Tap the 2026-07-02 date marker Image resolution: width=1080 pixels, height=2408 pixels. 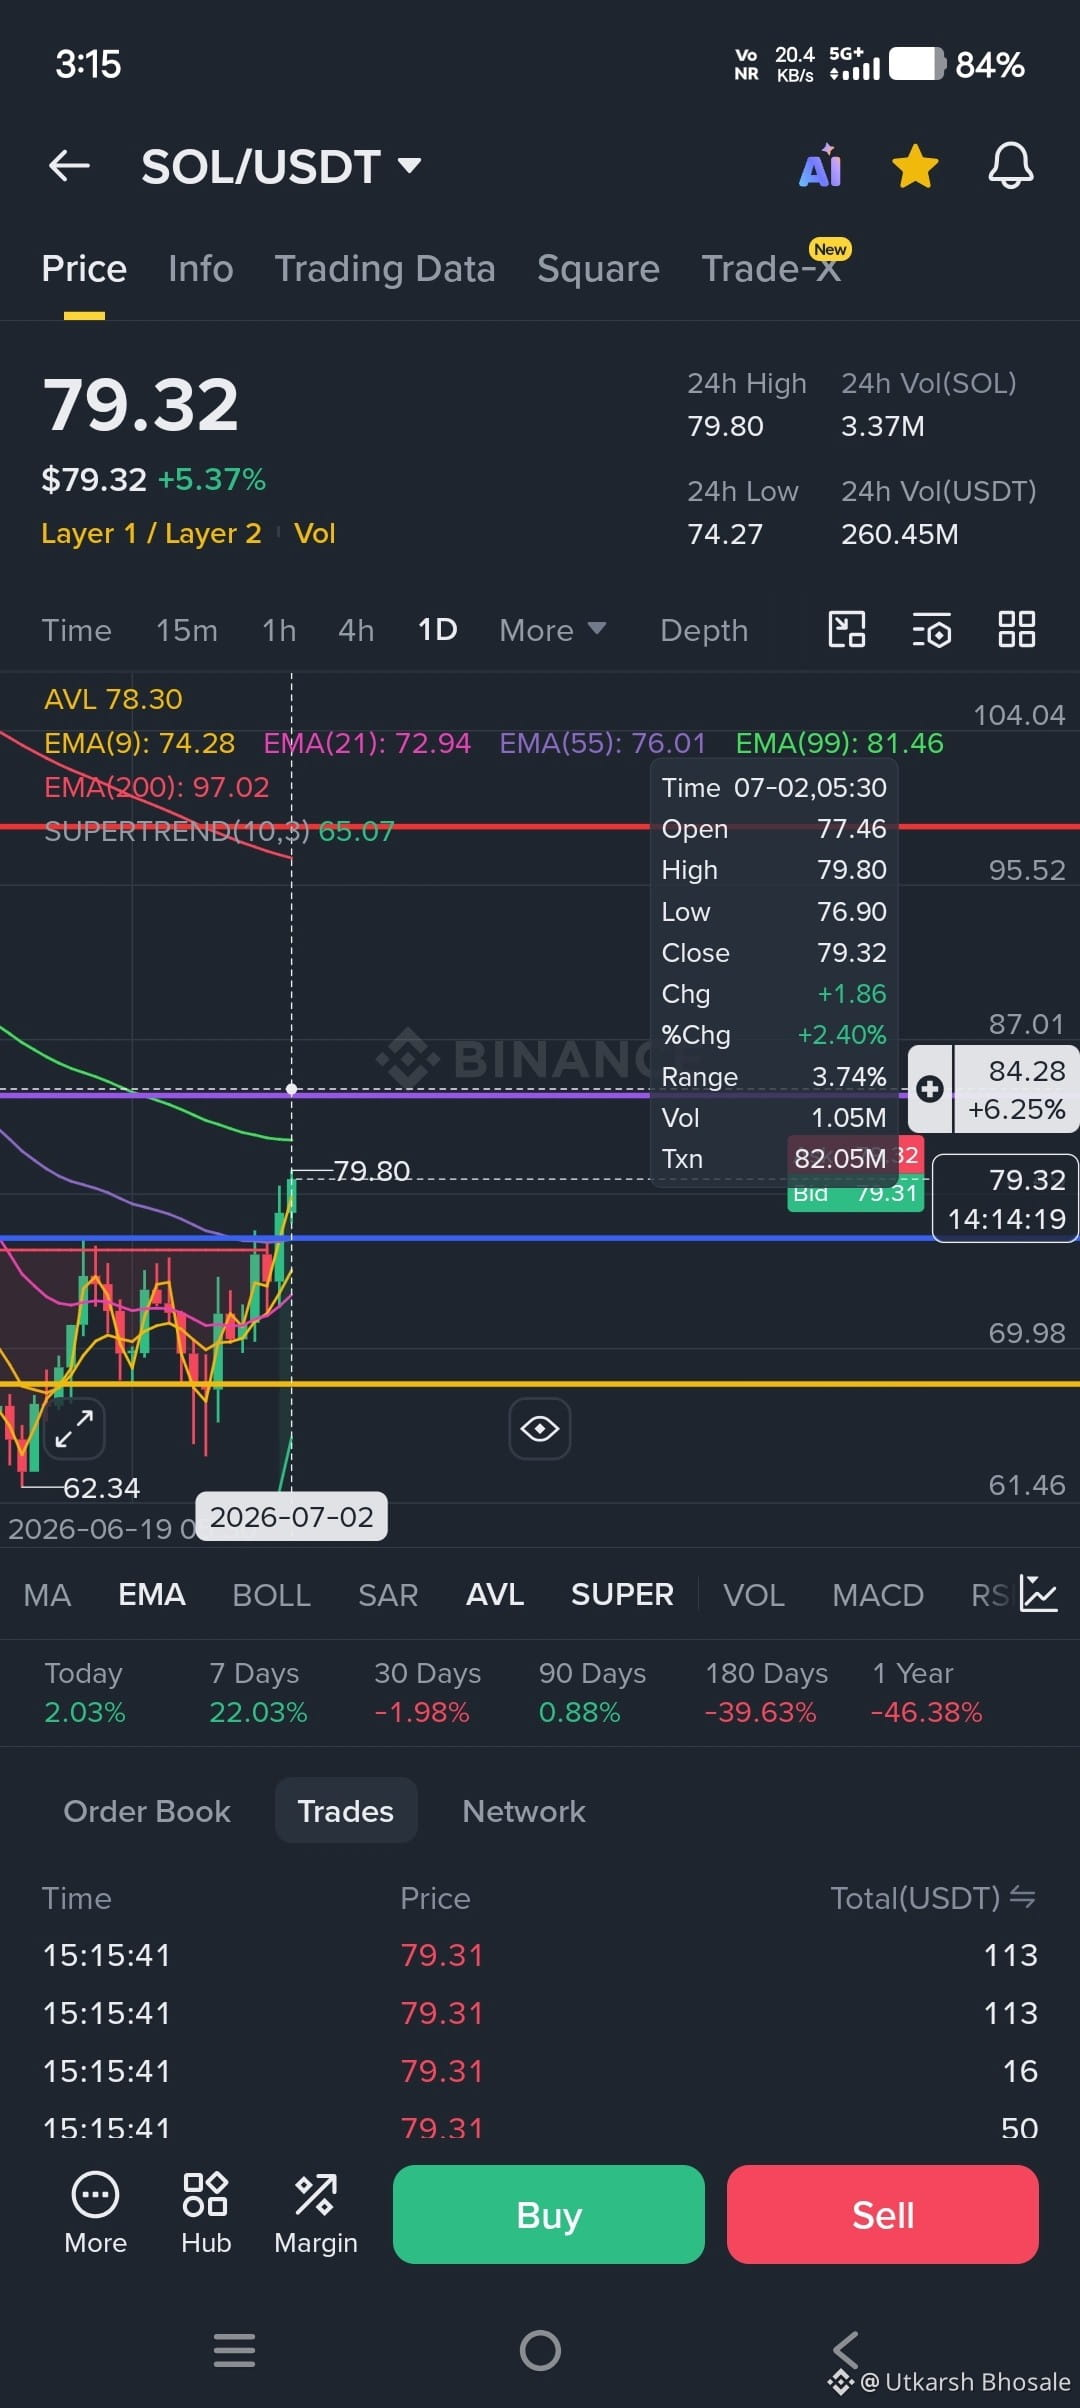pos(291,1517)
